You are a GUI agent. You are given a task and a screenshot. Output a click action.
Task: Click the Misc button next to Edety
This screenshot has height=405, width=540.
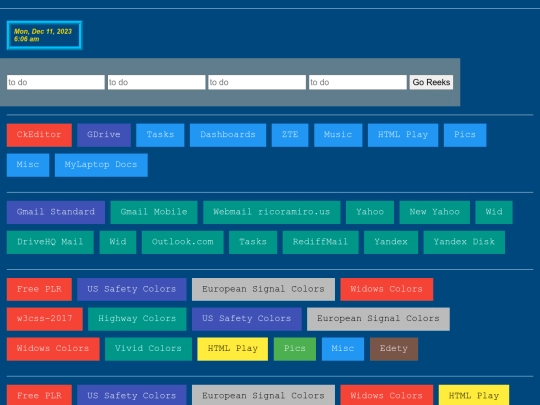coord(343,349)
